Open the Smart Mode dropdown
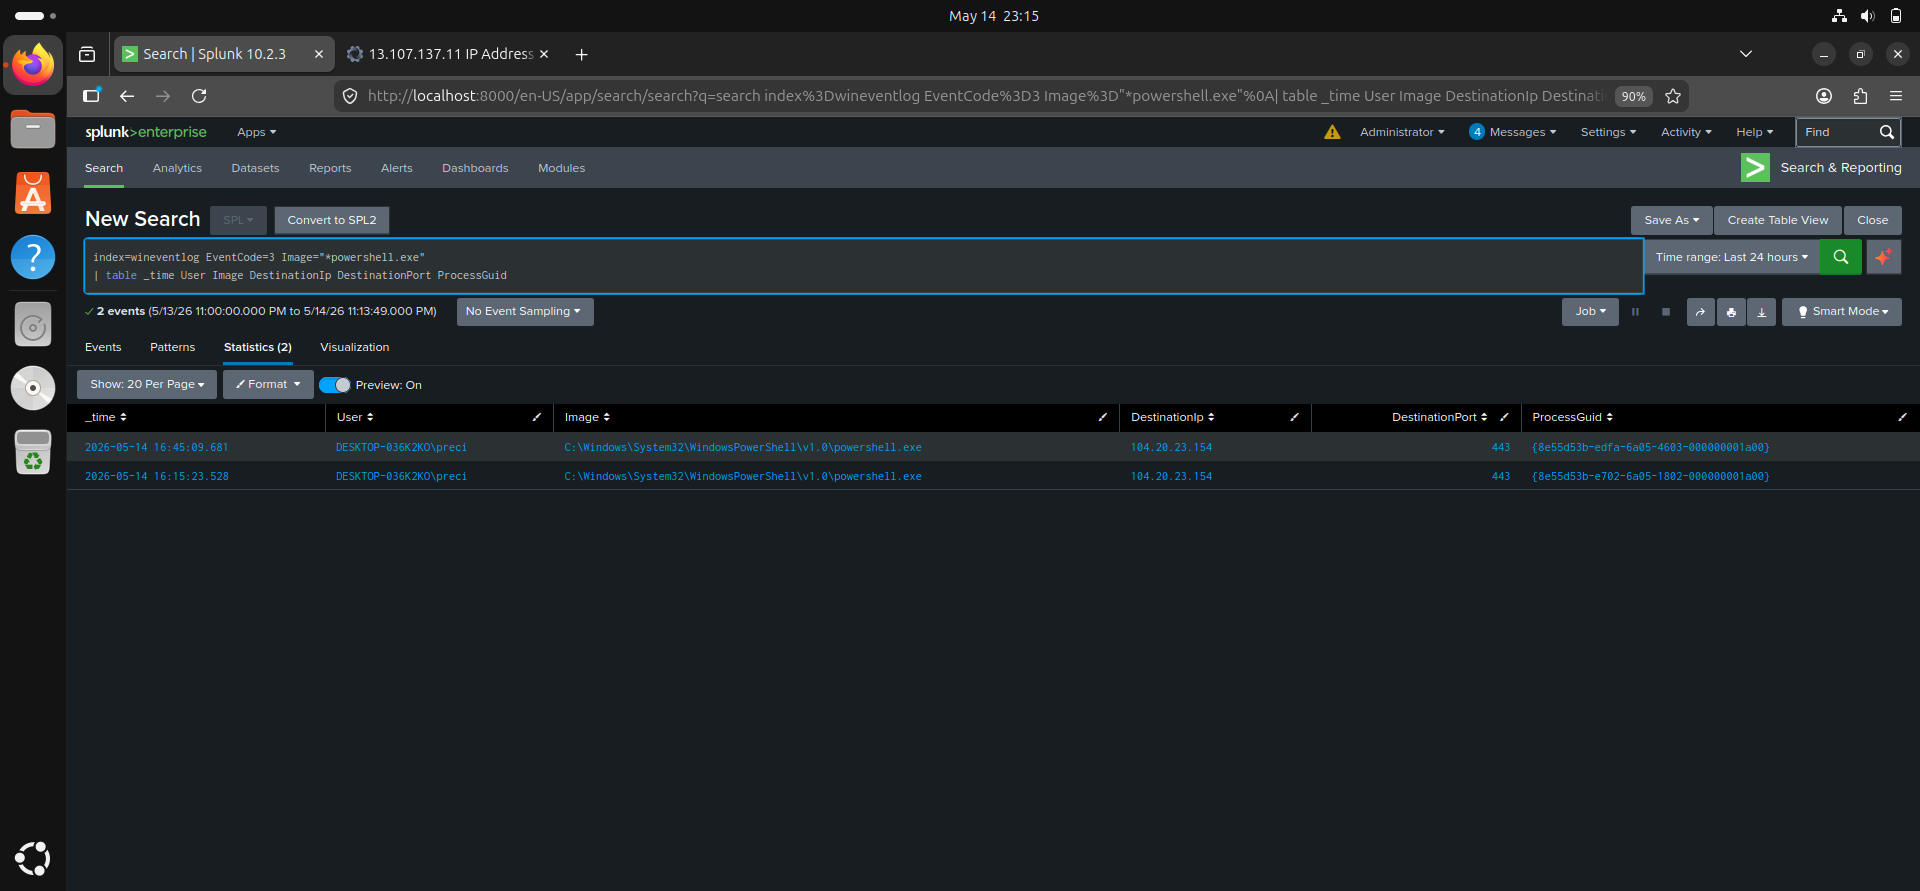This screenshot has width=1920, height=891. pyautogui.click(x=1842, y=312)
